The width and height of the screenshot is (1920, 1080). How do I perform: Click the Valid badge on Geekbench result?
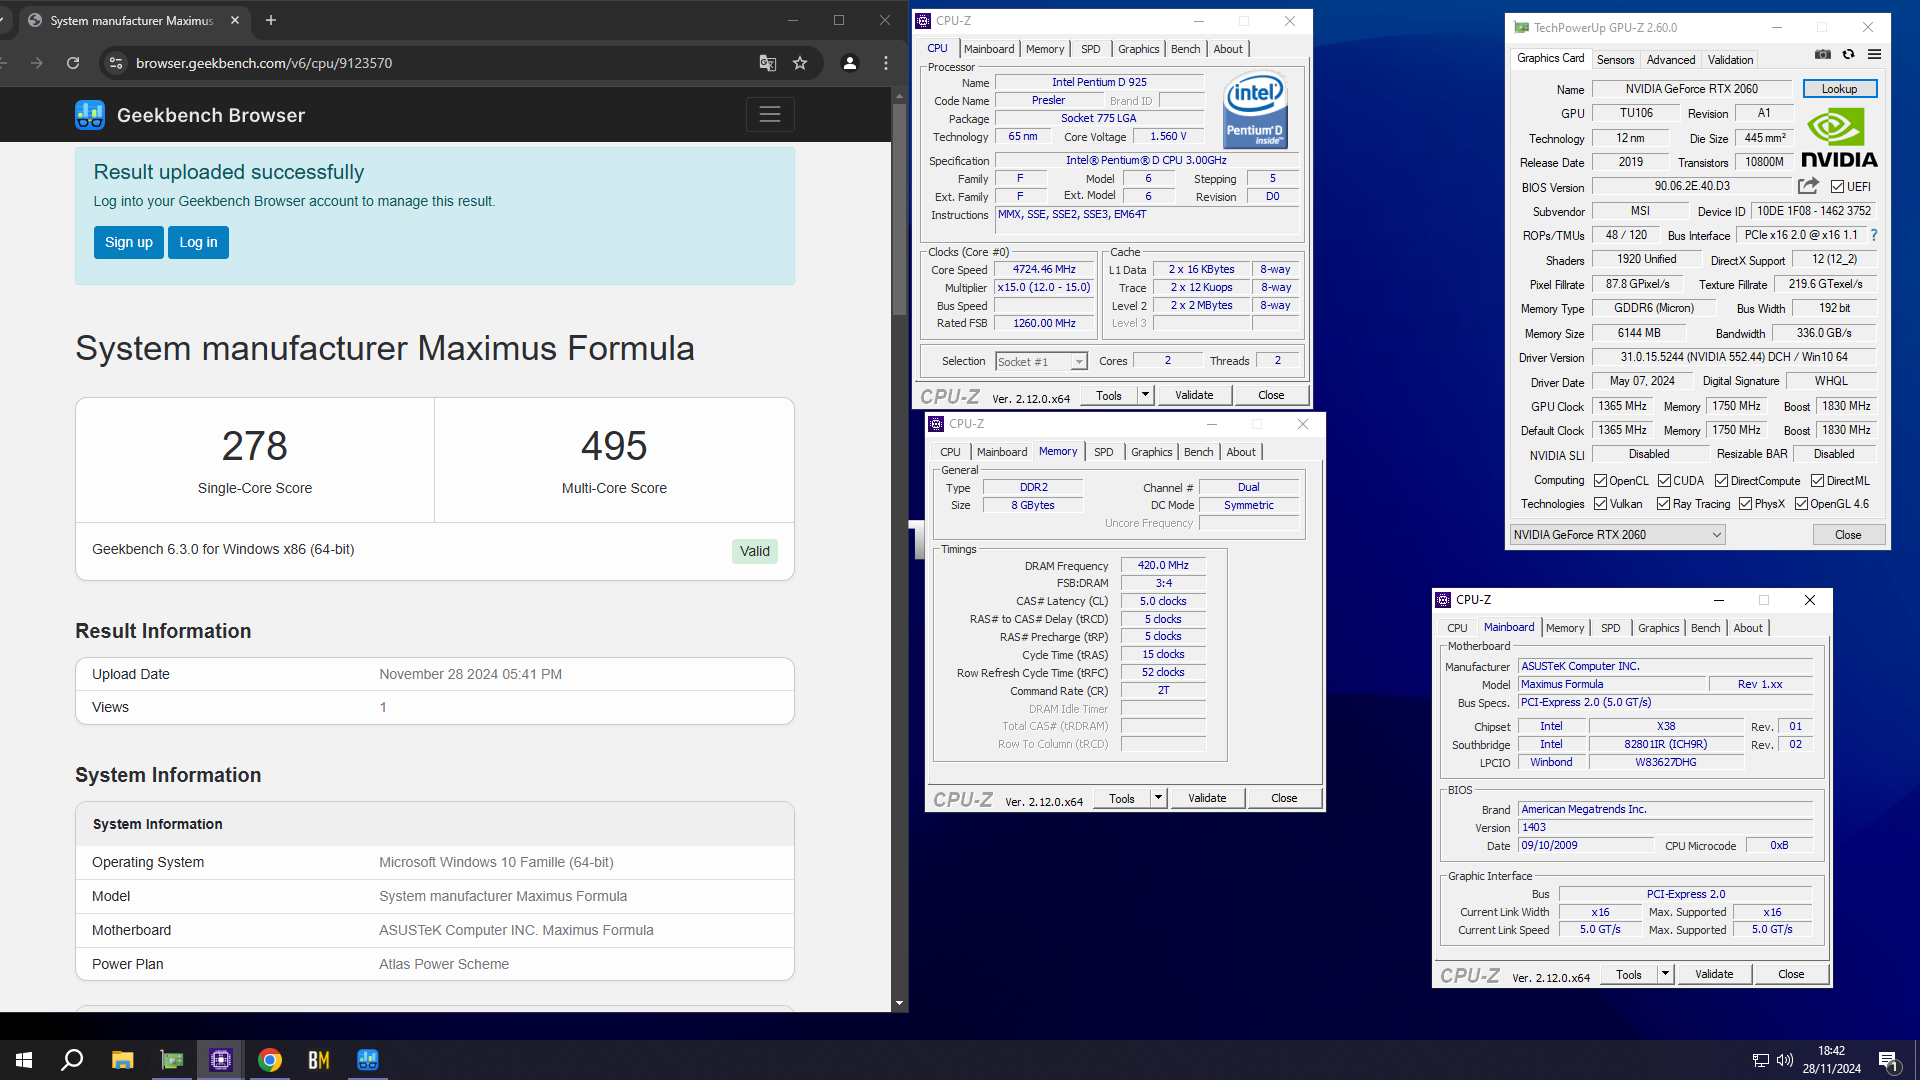[x=754, y=551]
